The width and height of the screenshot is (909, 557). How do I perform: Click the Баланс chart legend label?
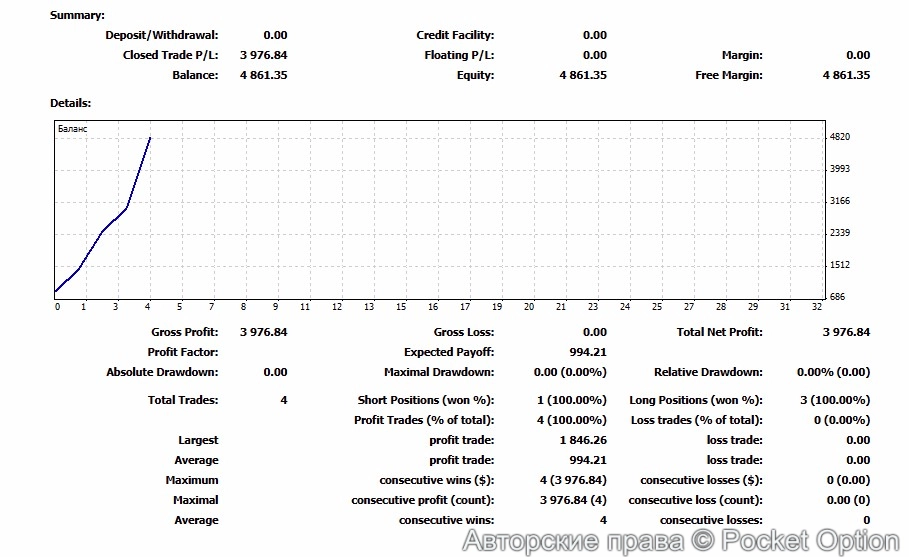click(73, 128)
